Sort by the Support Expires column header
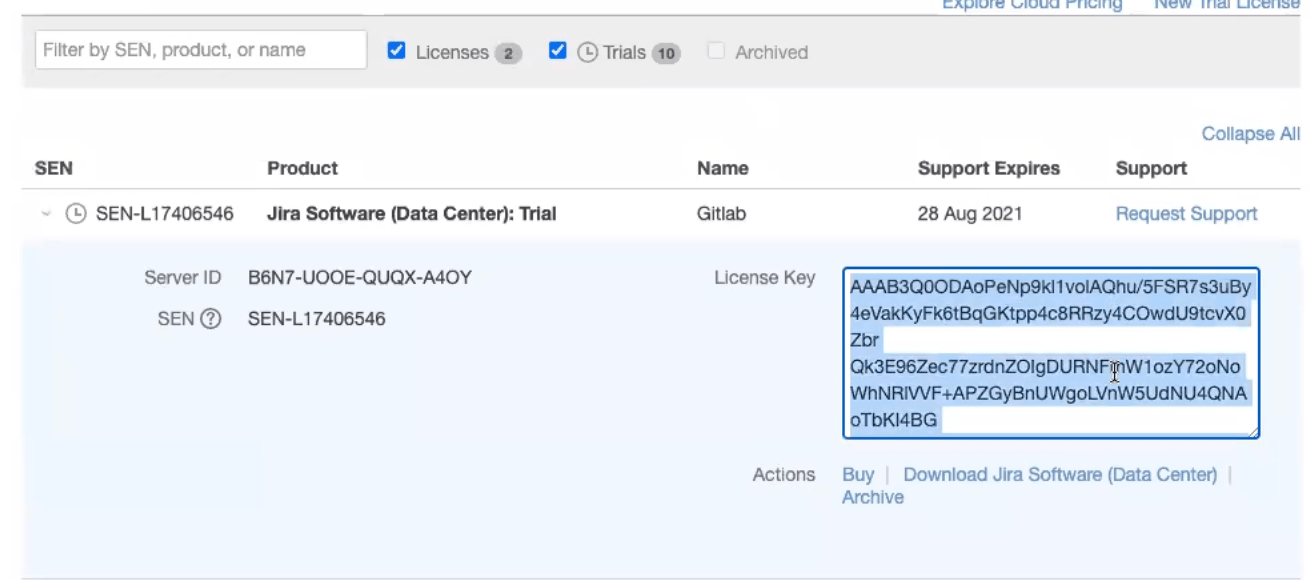 tap(988, 168)
